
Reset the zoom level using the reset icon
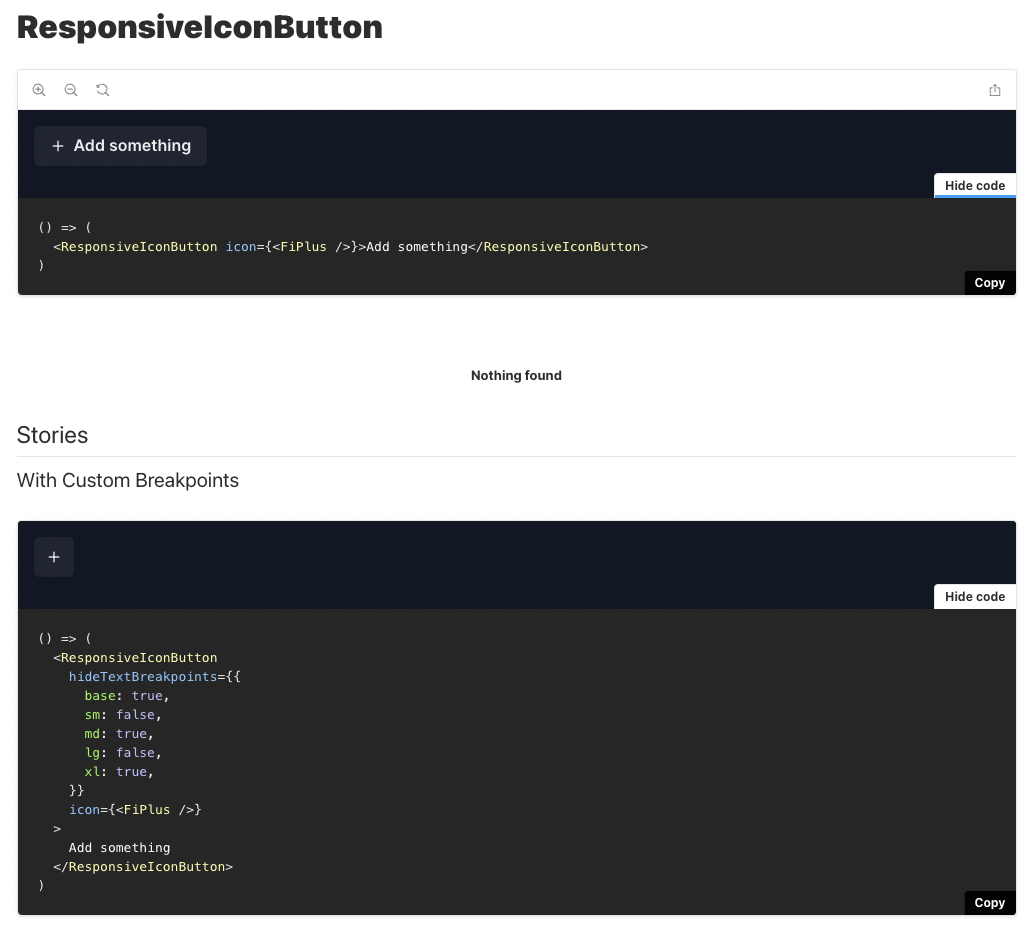pyautogui.click(x=102, y=90)
